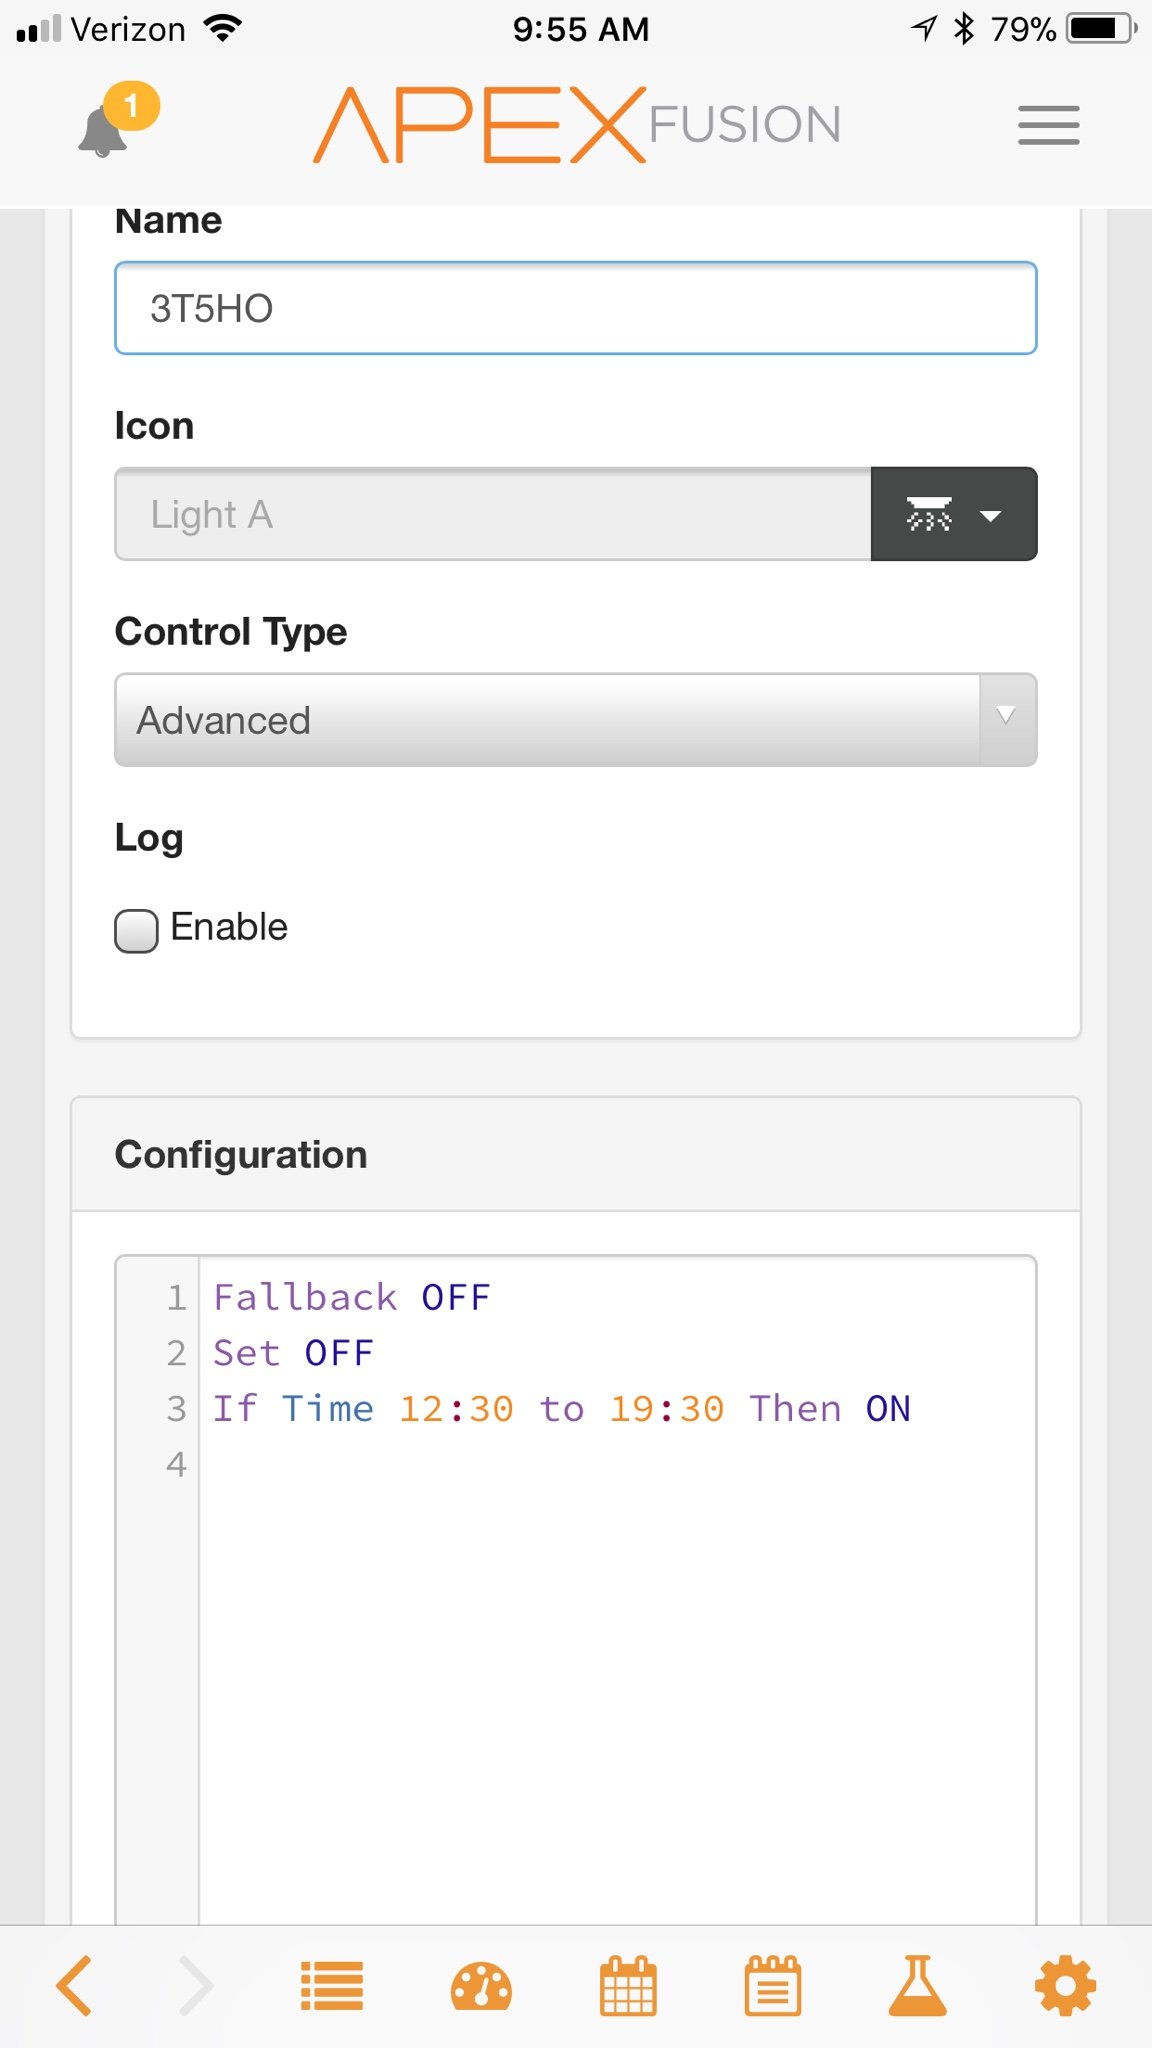Click the Fallback OFF code line
Viewport: 1152px width, 2048px height.
[x=352, y=1297]
